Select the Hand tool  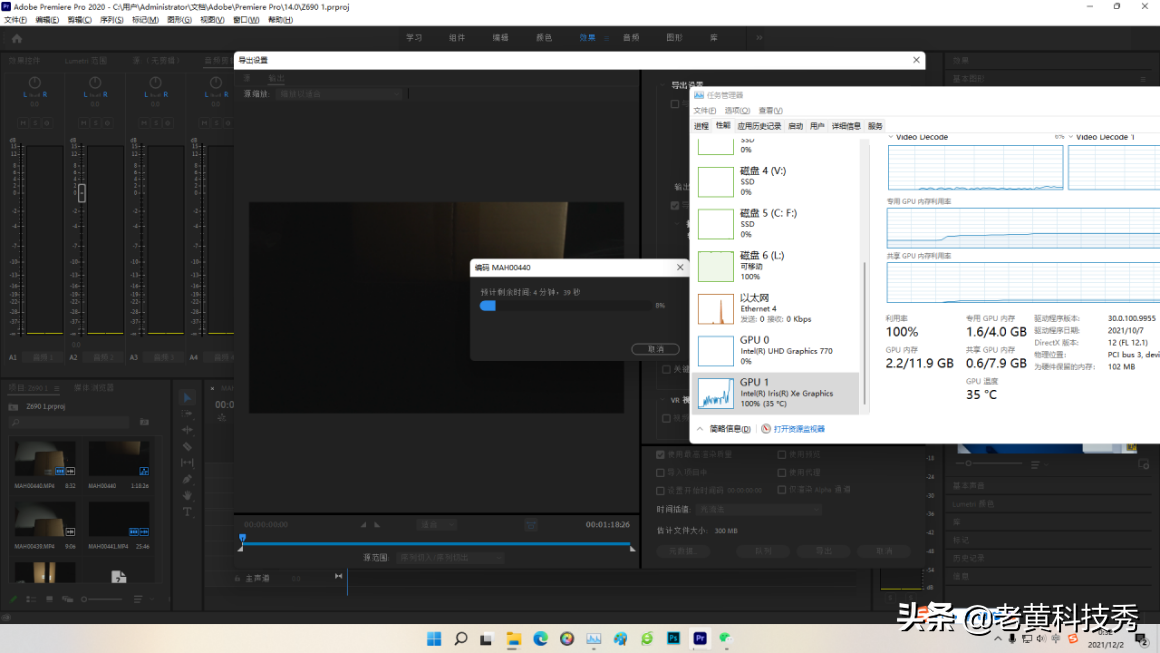187,495
